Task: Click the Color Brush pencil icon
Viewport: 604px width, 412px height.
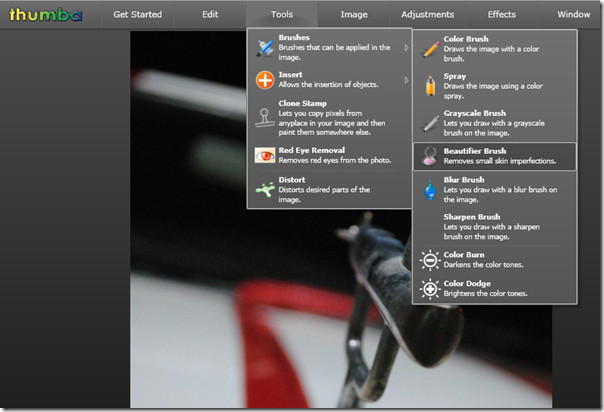Action: (x=431, y=49)
